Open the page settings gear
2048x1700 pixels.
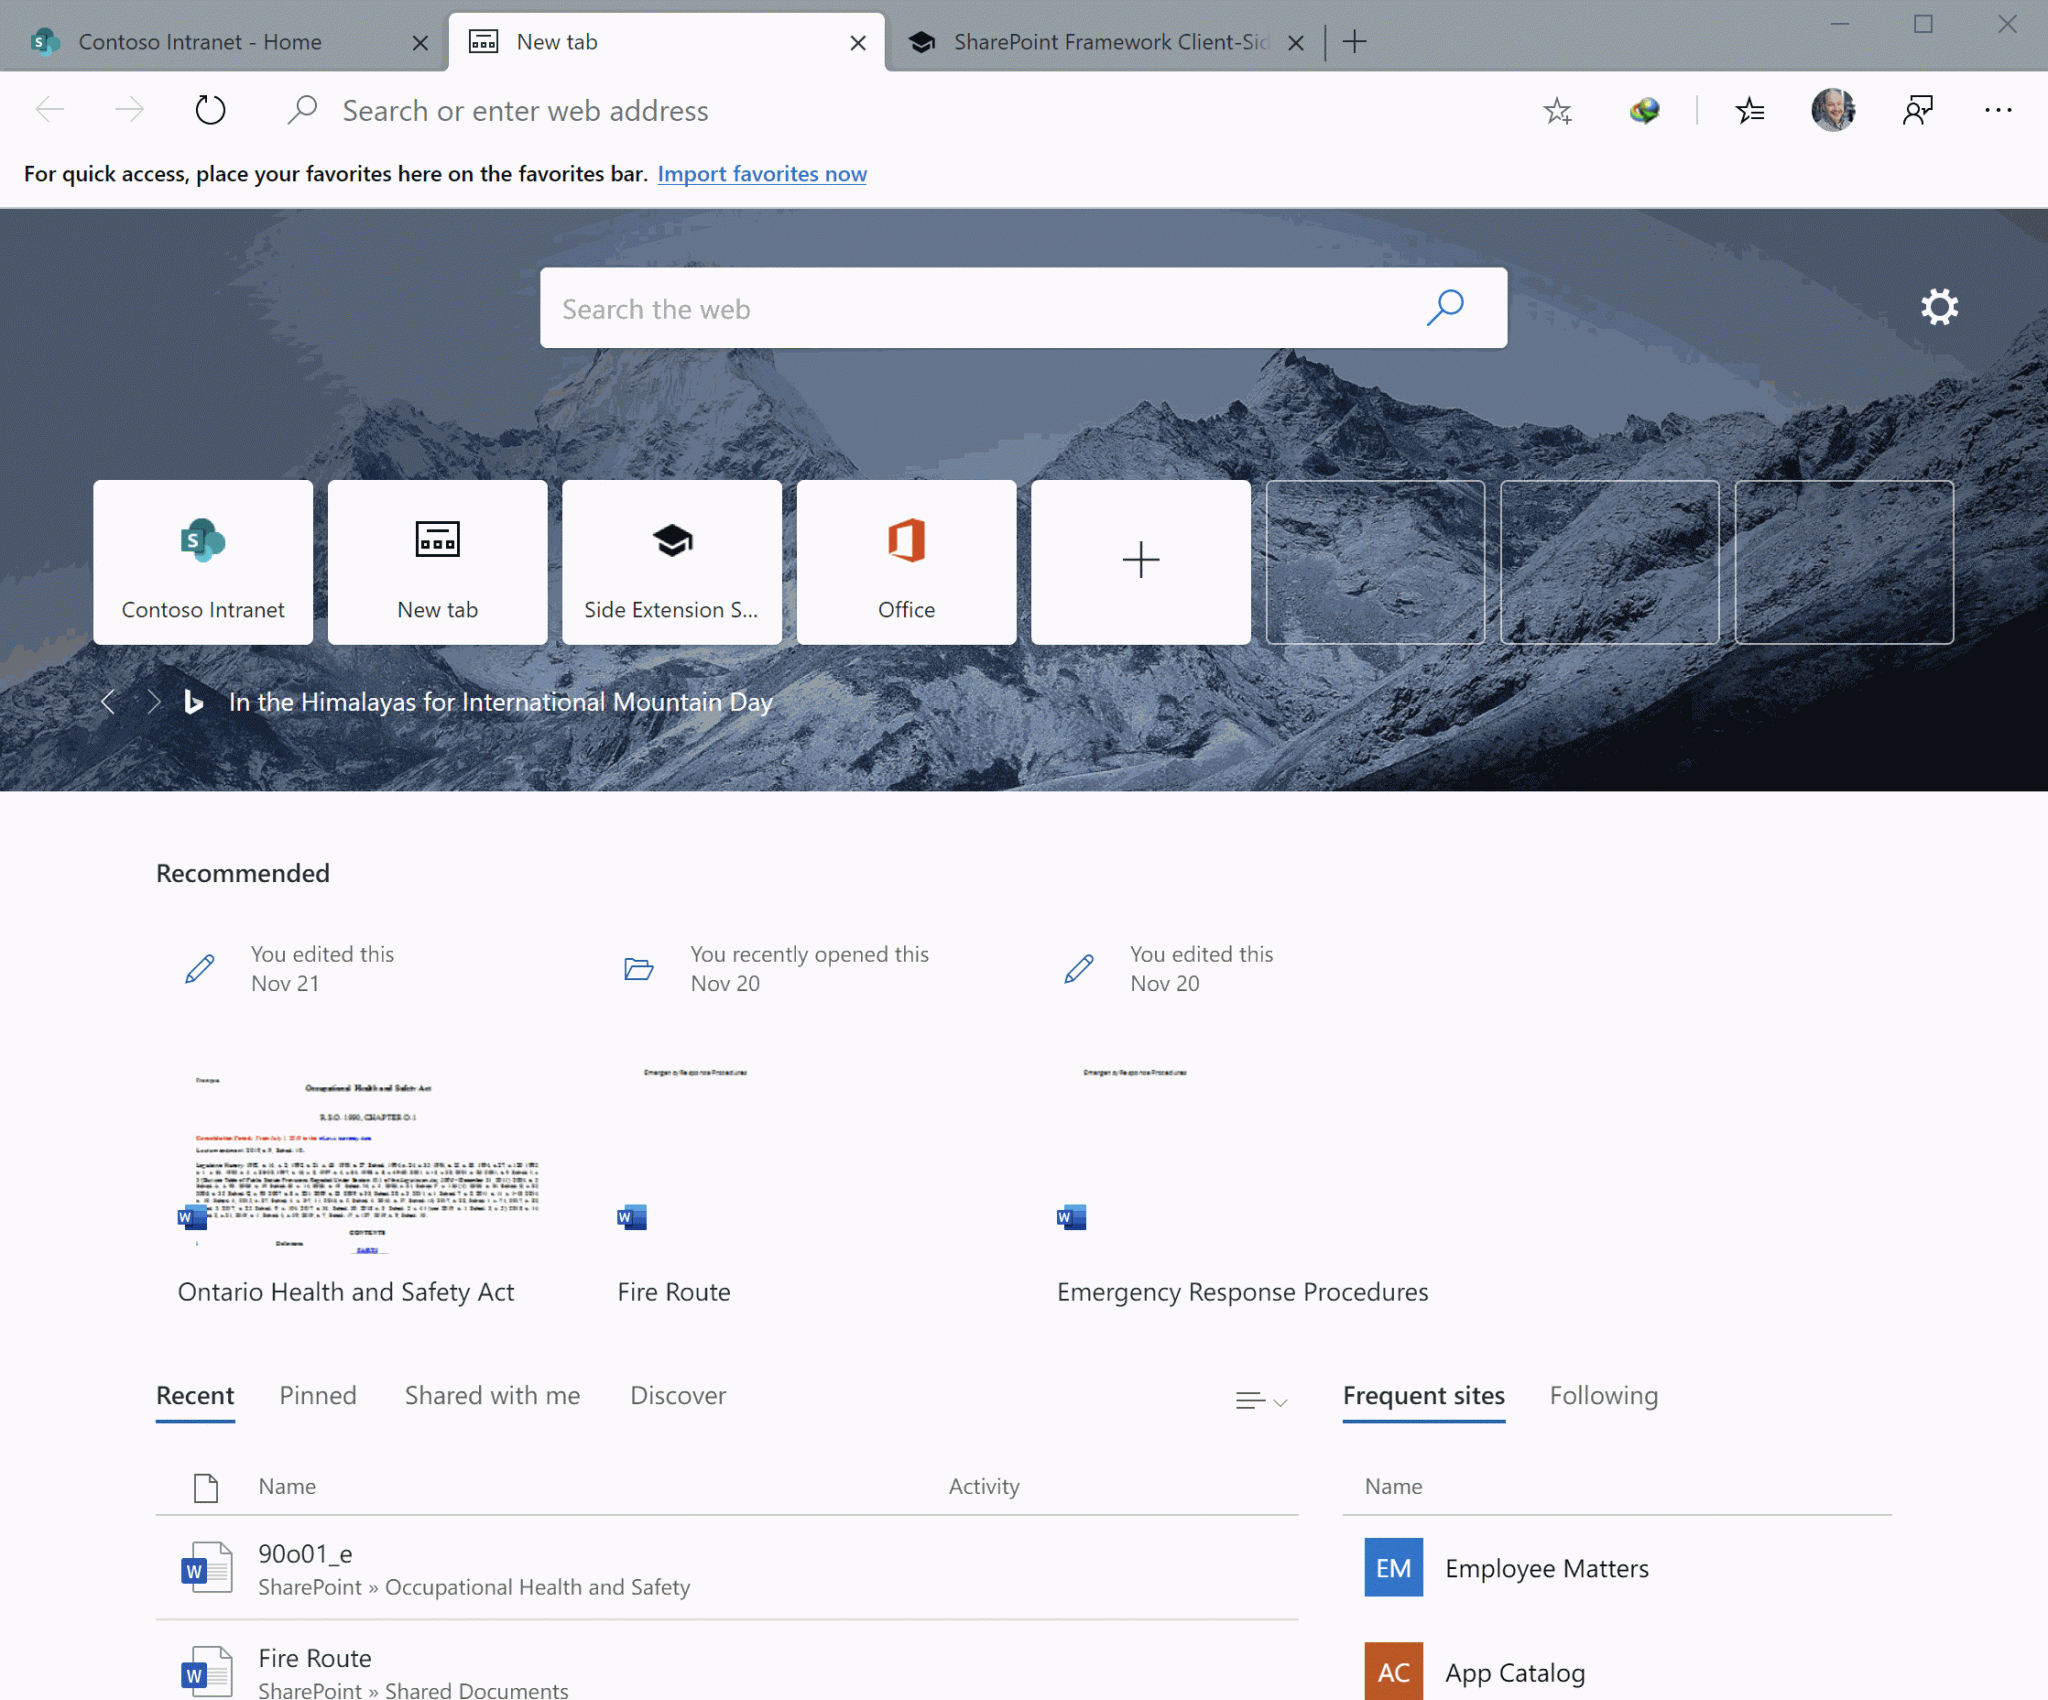tap(1939, 307)
